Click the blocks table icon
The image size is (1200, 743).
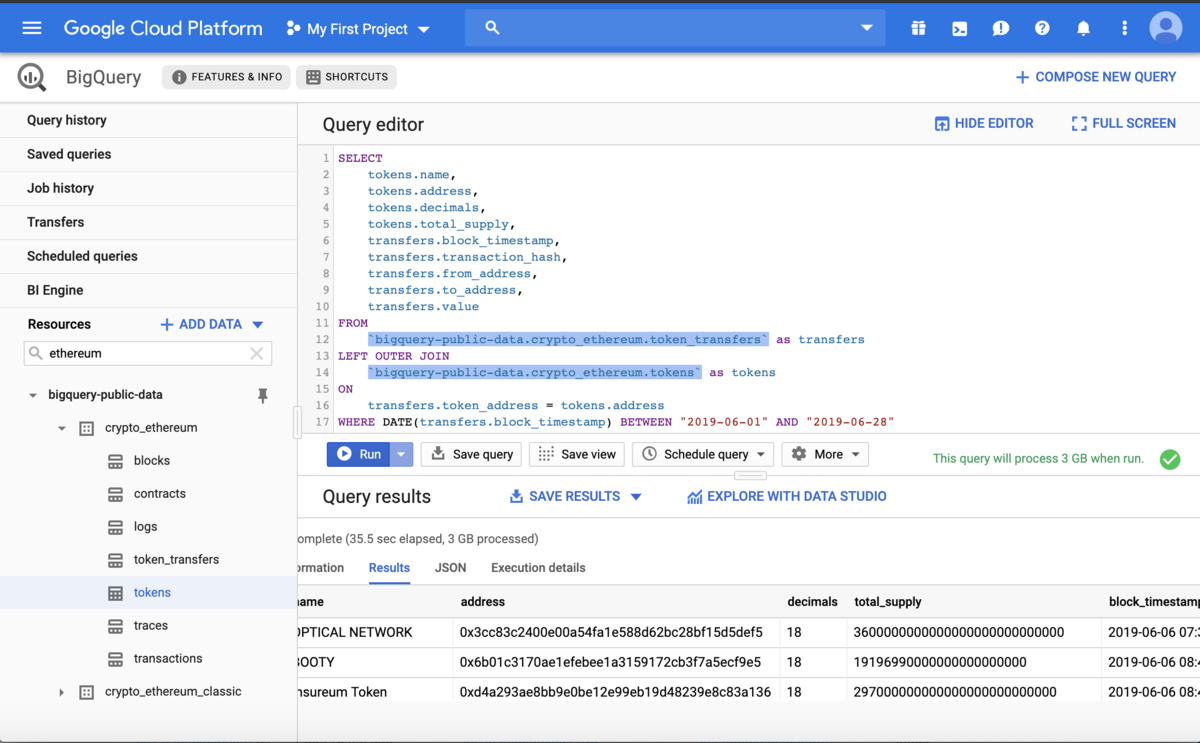(115, 461)
